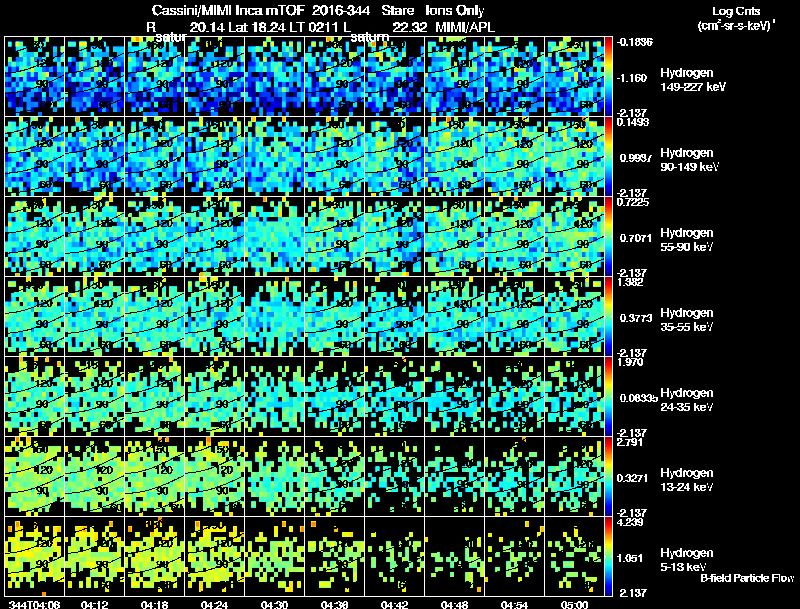Screen dimensions: 800x609
Task: Open the 24-35 keV panel at 04:48
Action: (455, 396)
